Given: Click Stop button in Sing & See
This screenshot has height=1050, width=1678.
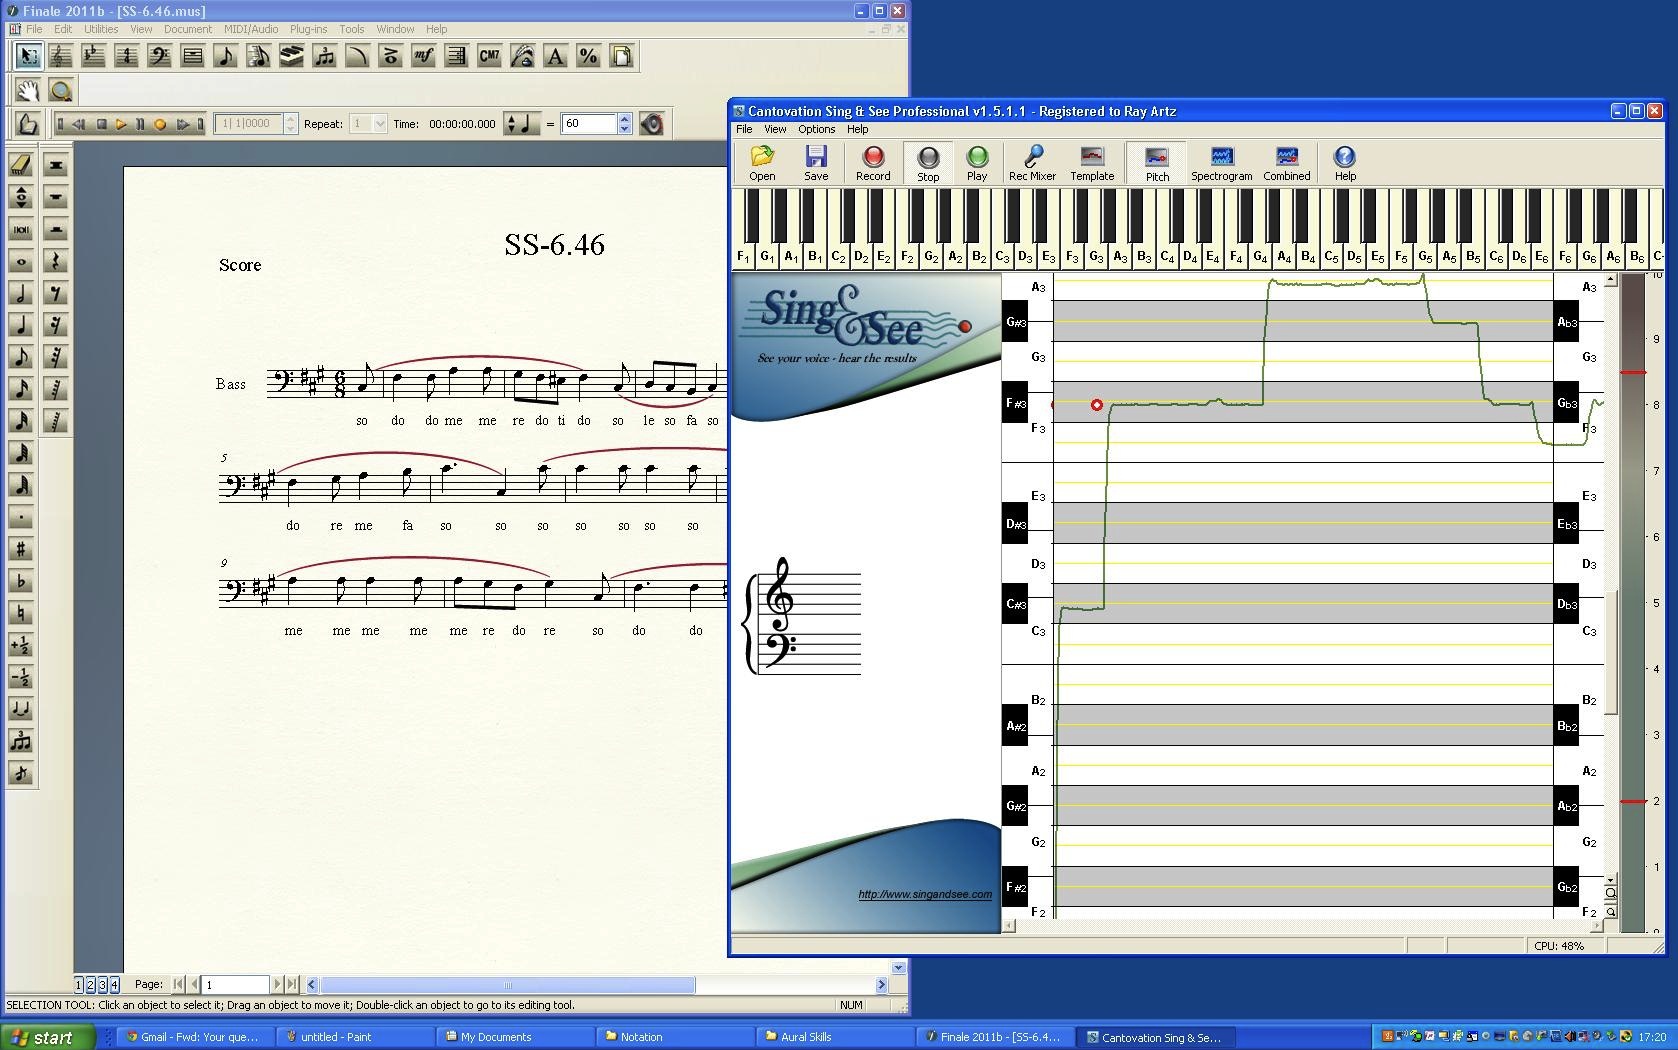Looking at the screenshot, I should click(x=928, y=163).
